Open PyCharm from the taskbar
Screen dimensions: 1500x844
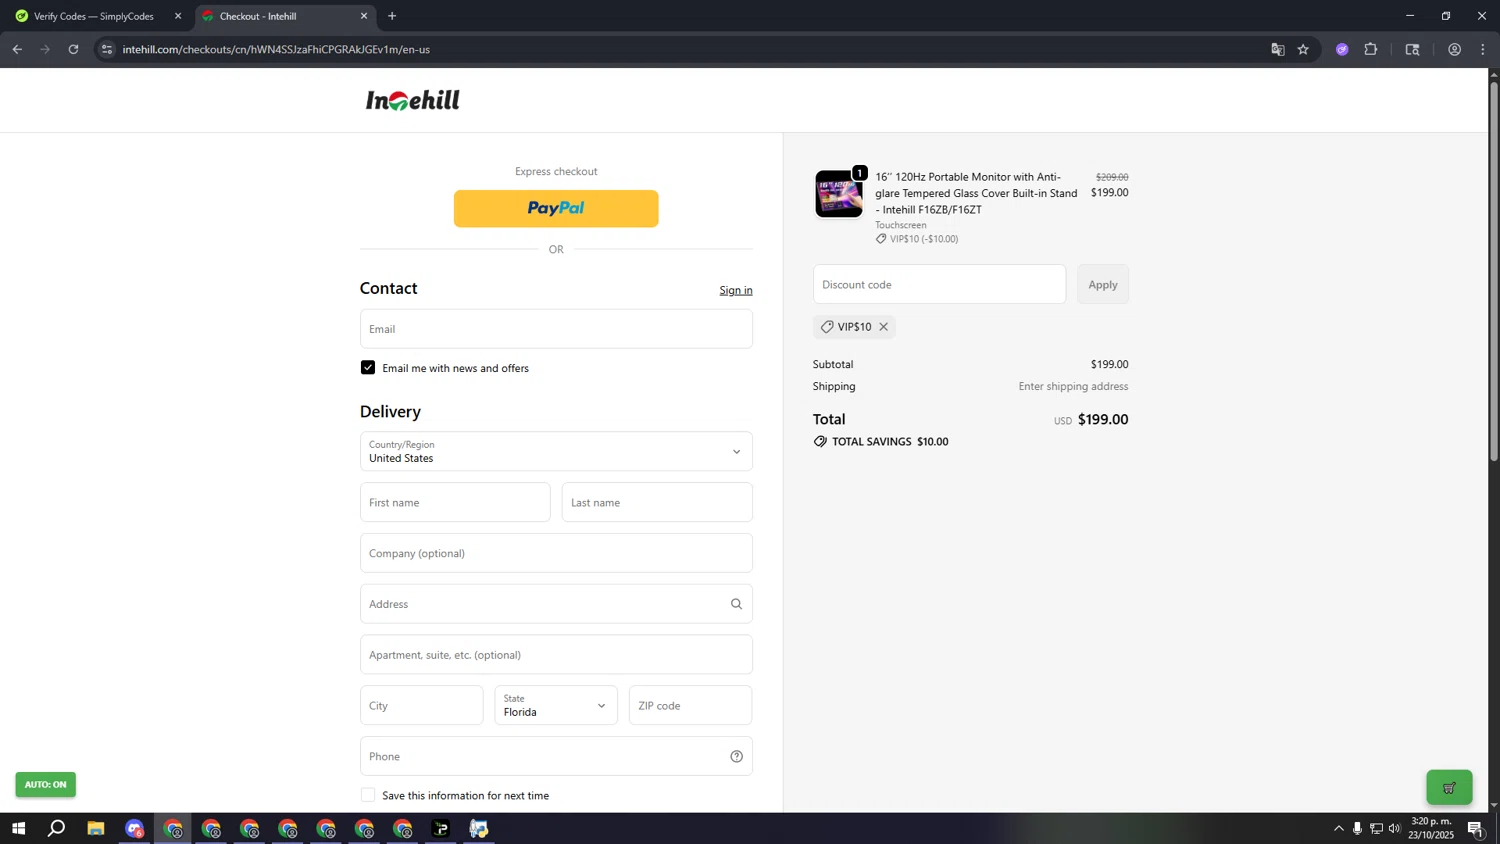[x=441, y=828]
